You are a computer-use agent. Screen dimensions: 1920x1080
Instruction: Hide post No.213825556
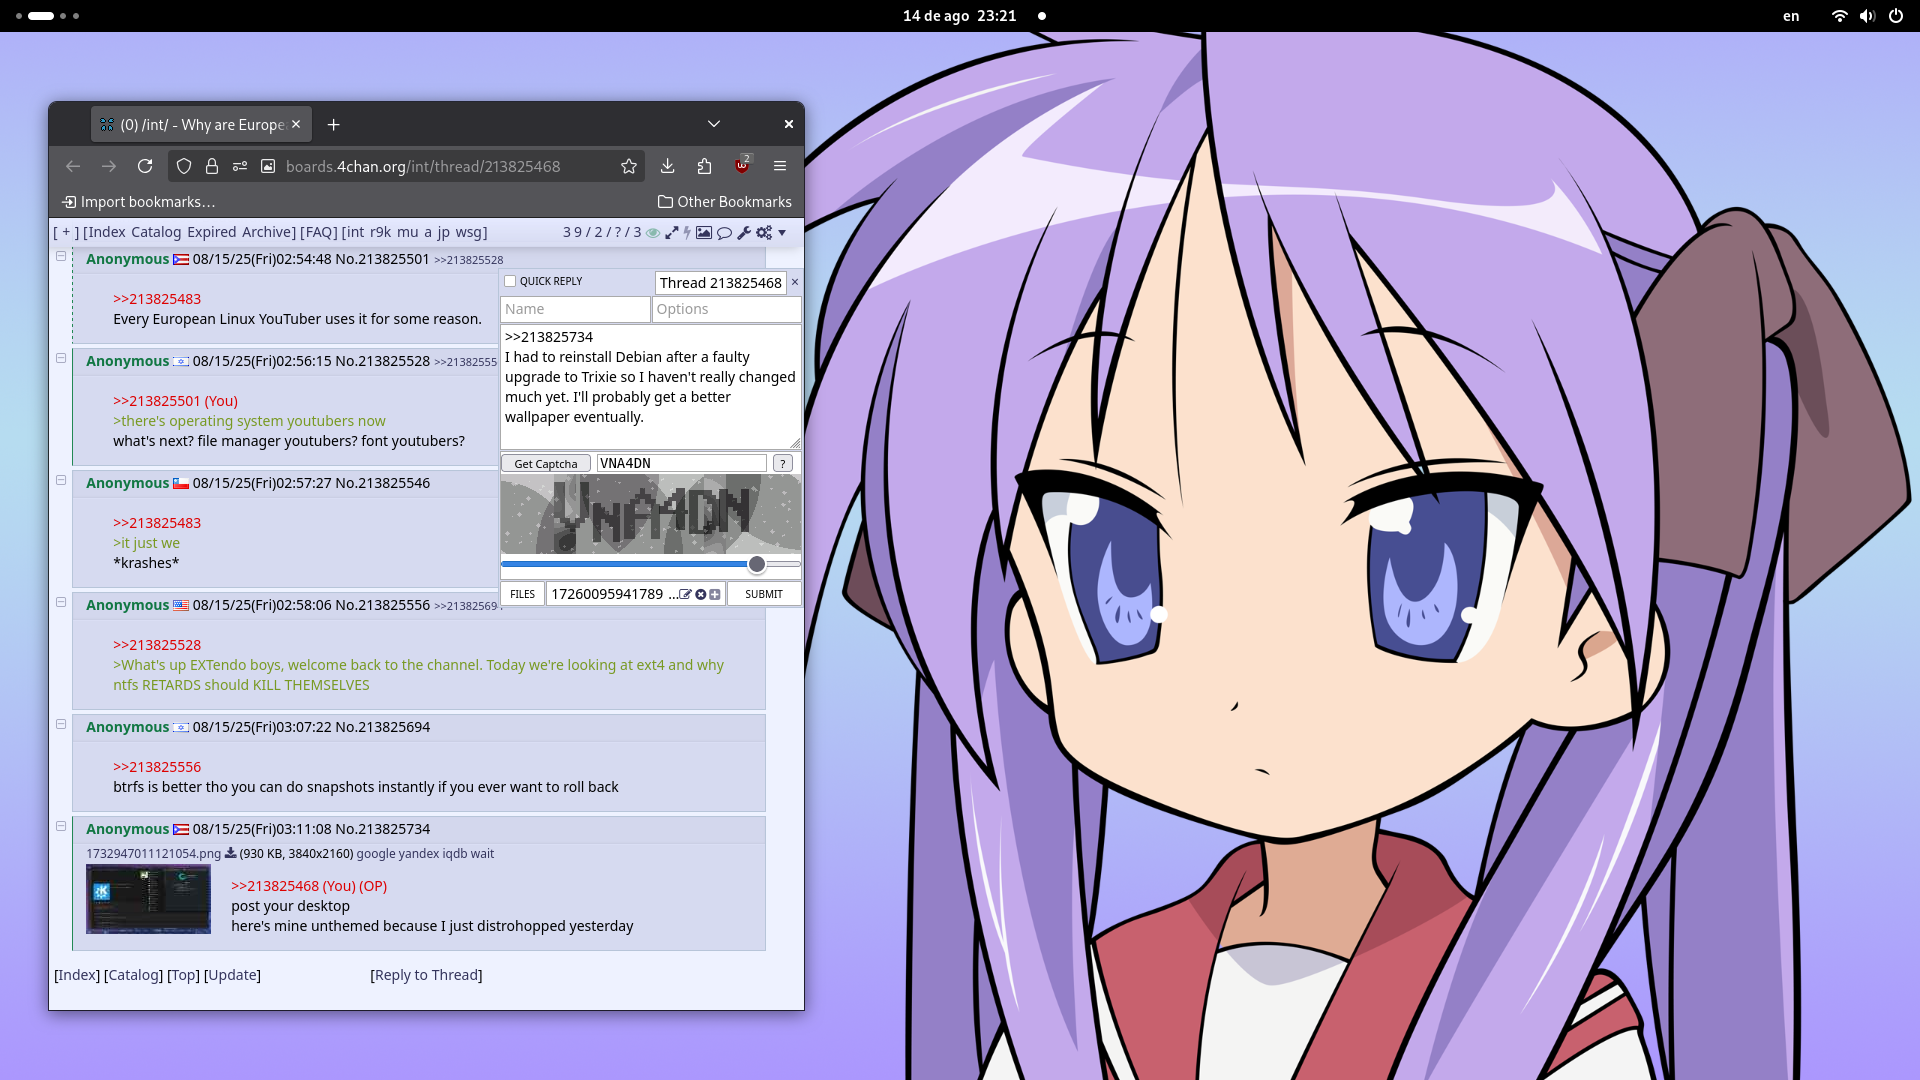click(61, 603)
